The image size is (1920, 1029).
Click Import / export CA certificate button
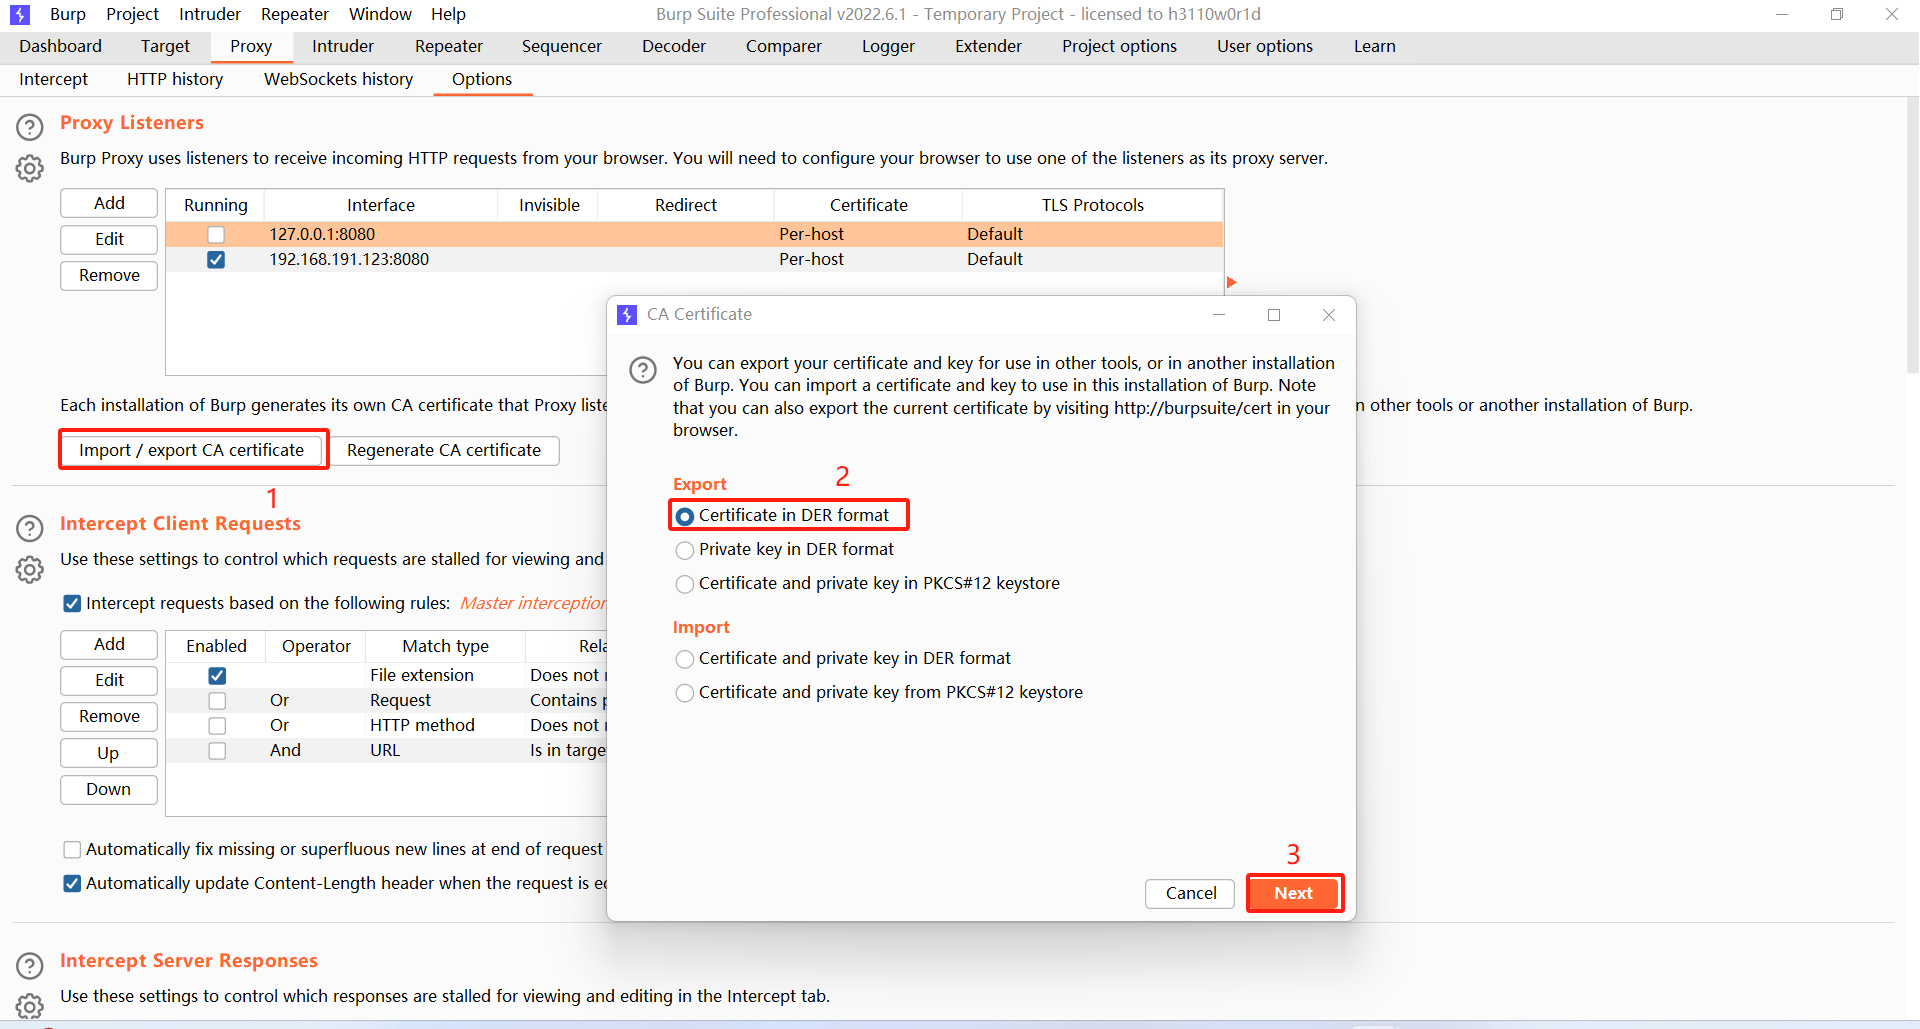(x=192, y=450)
